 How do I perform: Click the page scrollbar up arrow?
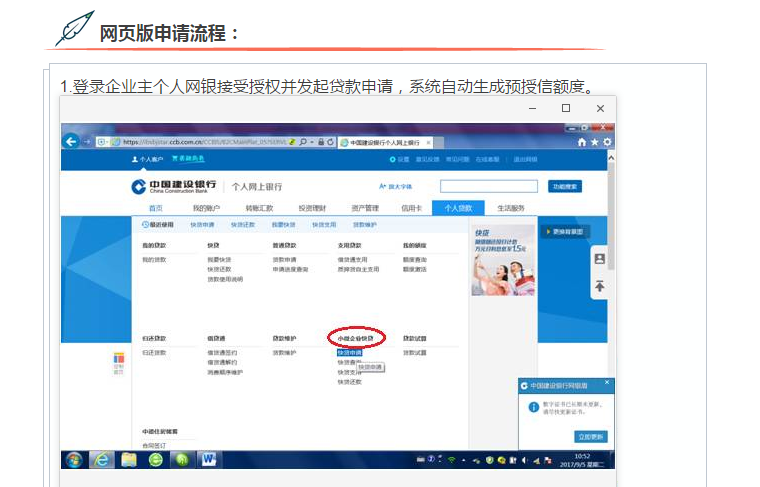(x=611, y=158)
